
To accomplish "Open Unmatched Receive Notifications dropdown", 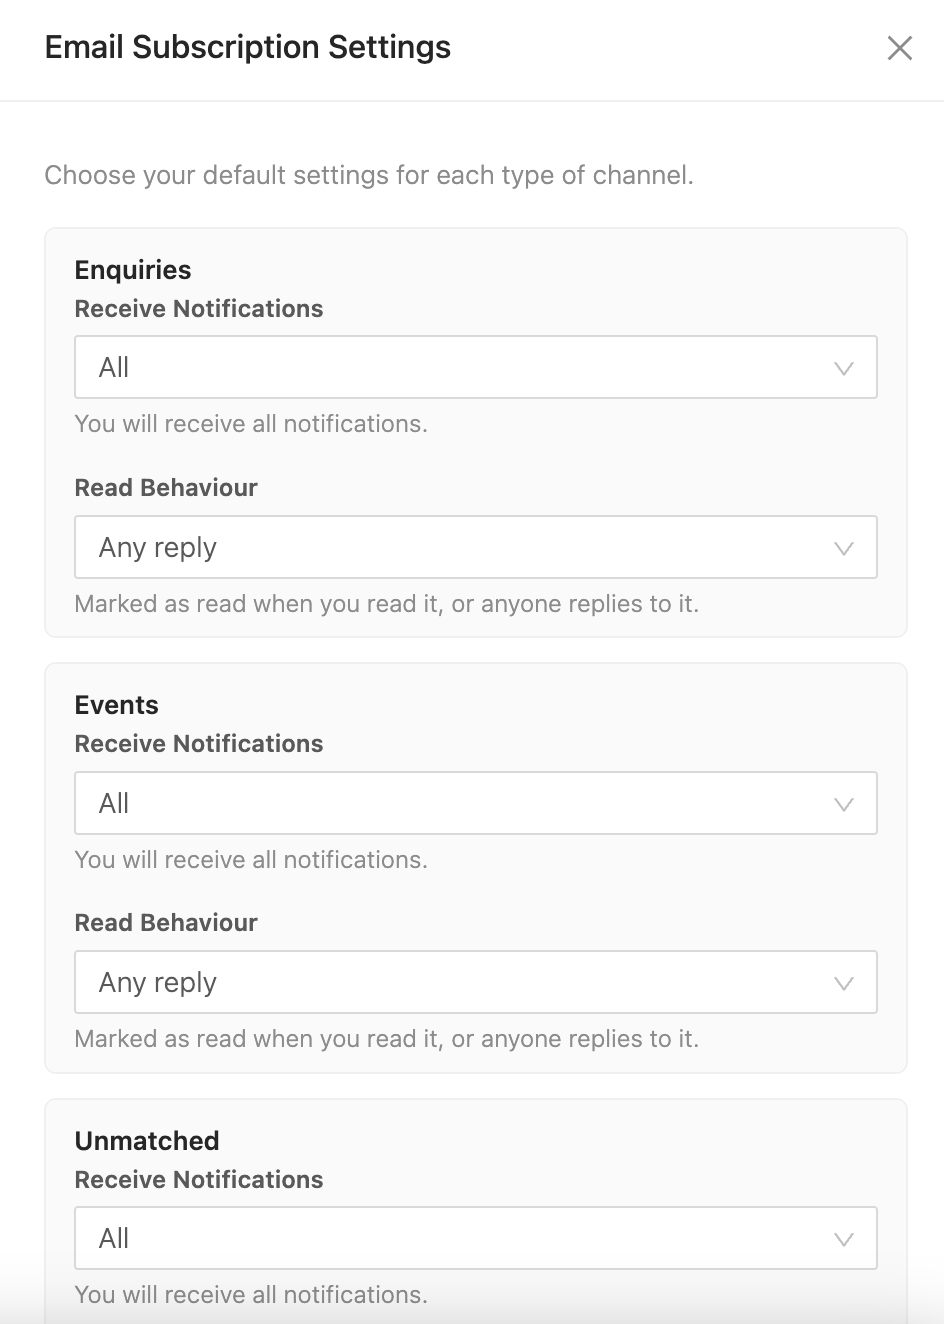I will click(x=476, y=1238).
